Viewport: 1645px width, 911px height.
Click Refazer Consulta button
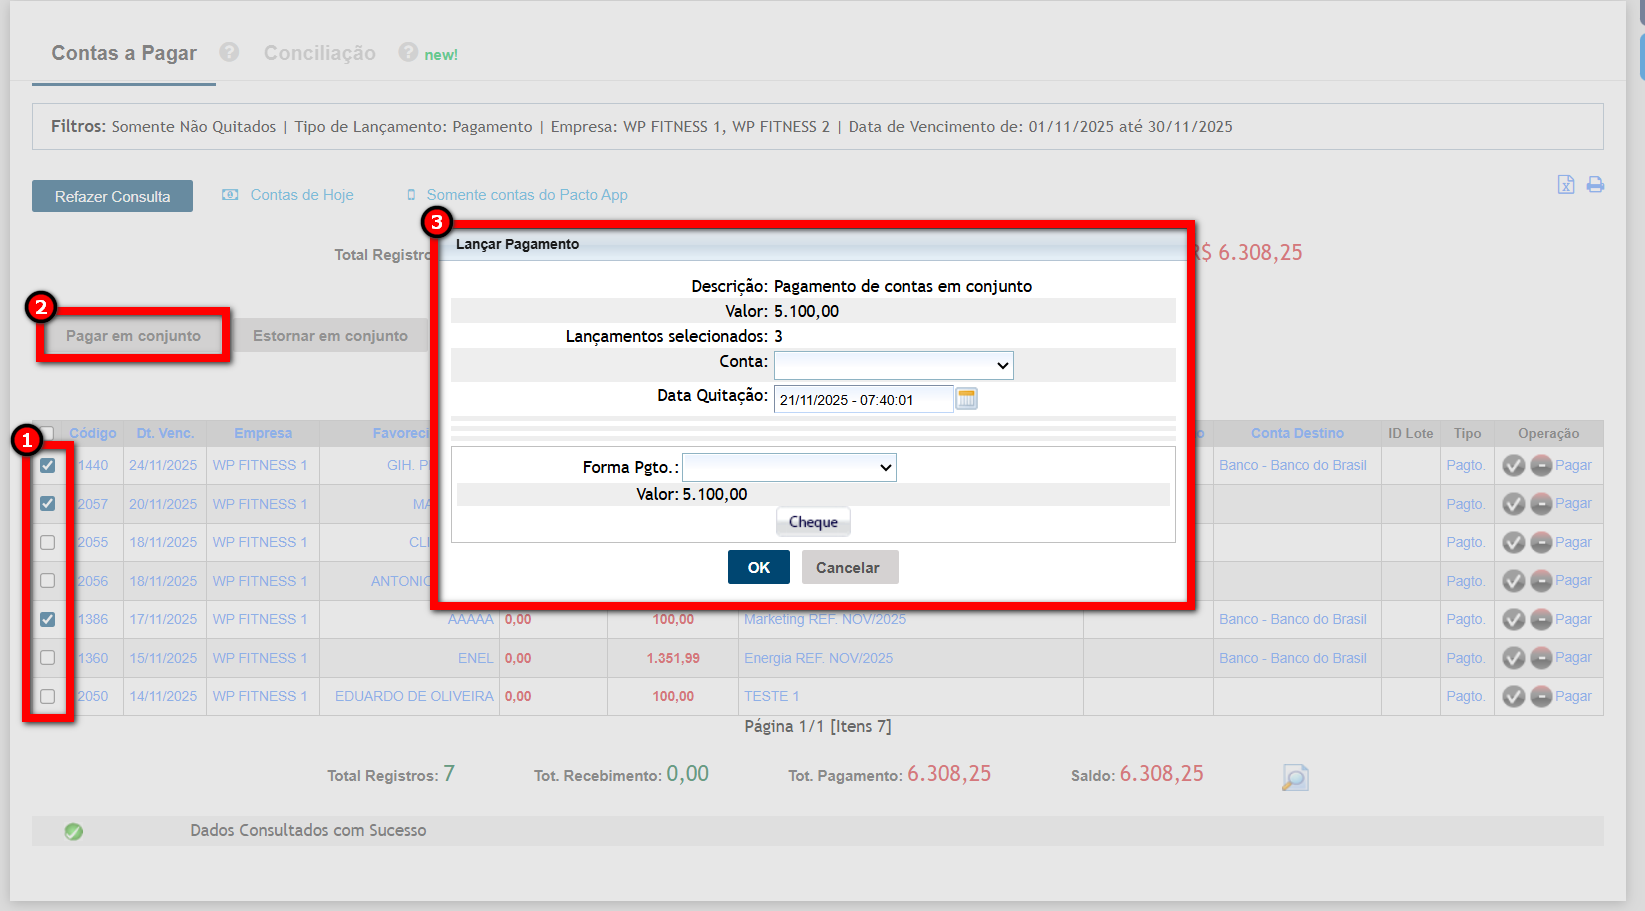pos(112,196)
